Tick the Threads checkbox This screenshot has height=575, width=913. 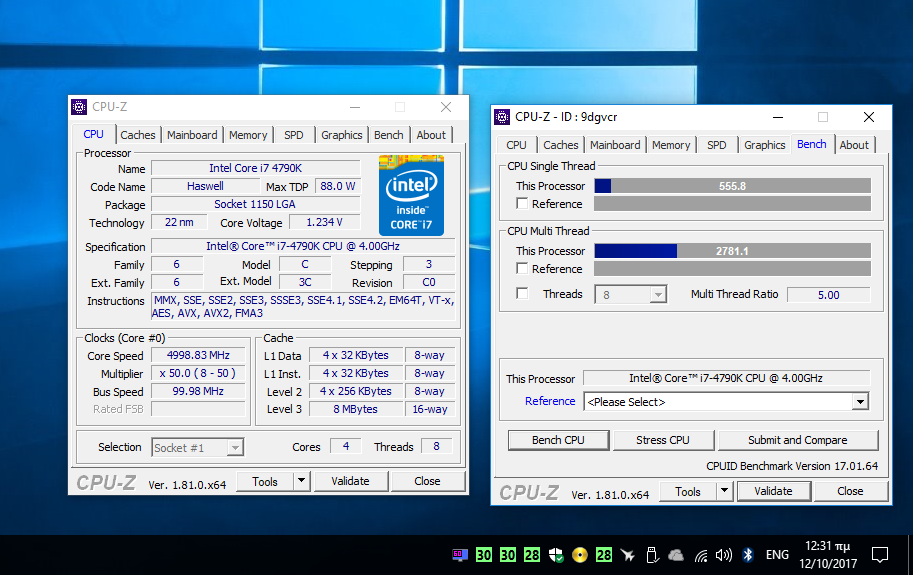tap(522, 294)
